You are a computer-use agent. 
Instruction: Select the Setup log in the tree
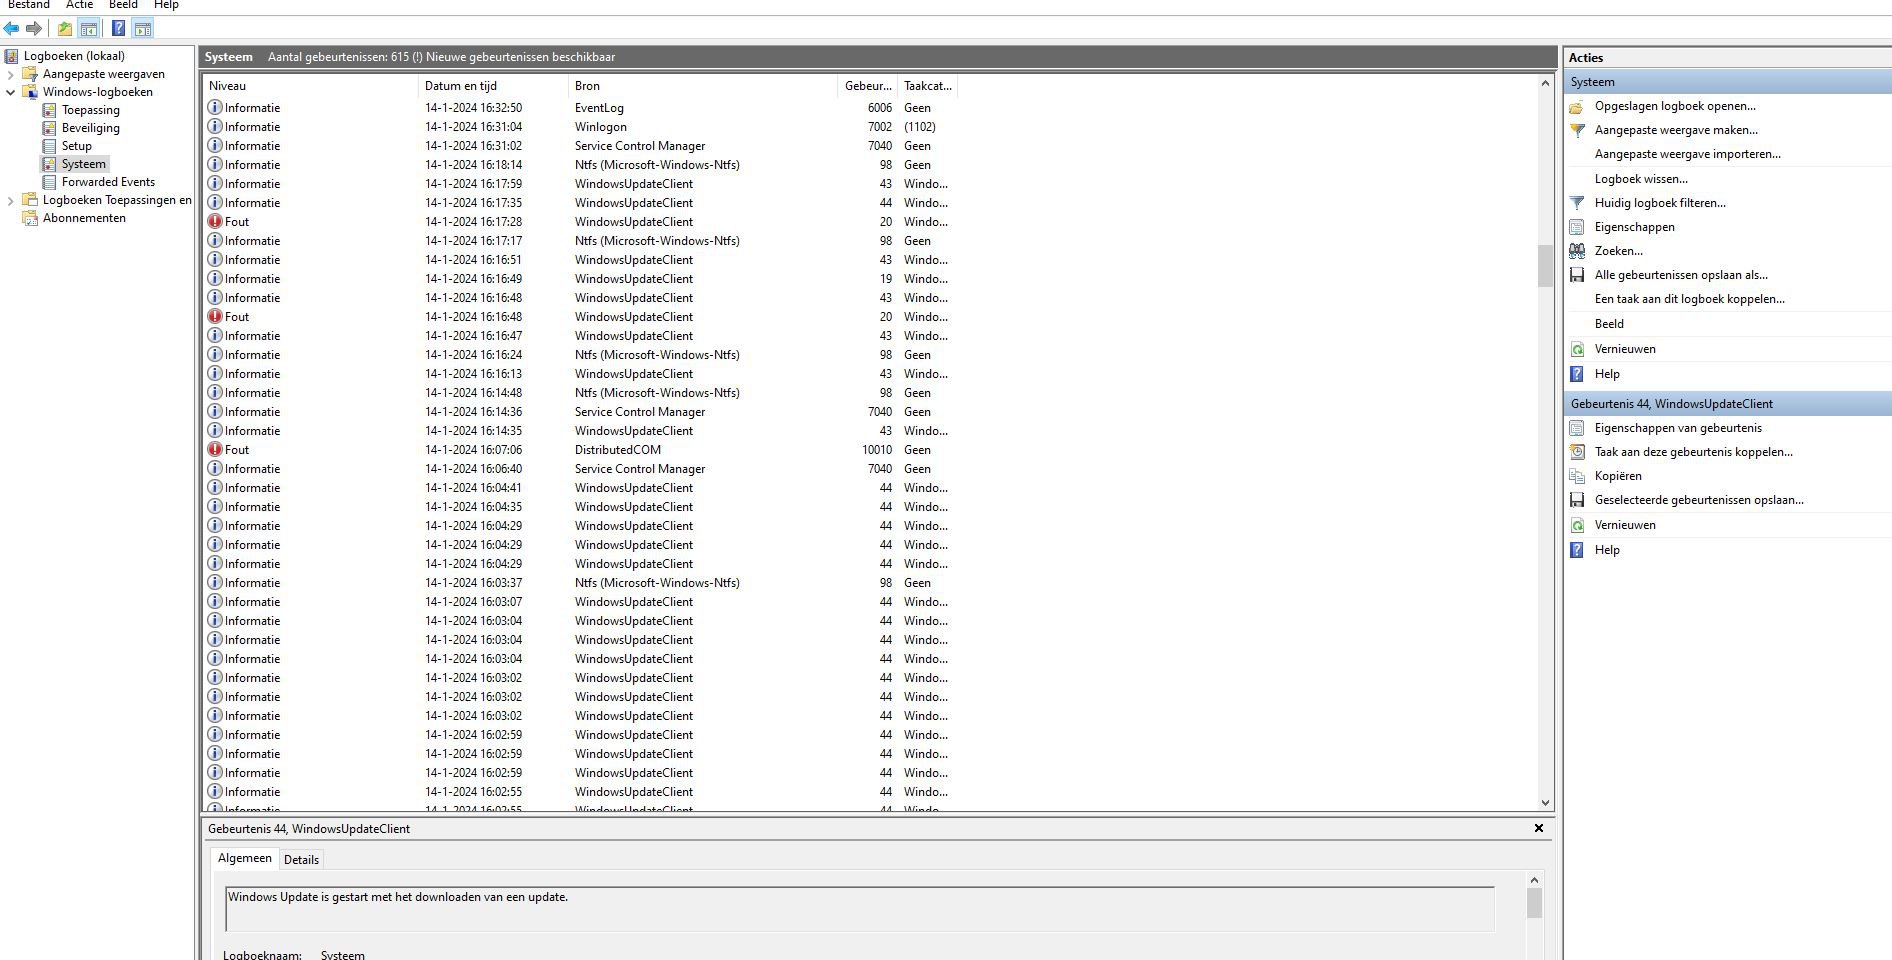pyautogui.click(x=76, y=146)
